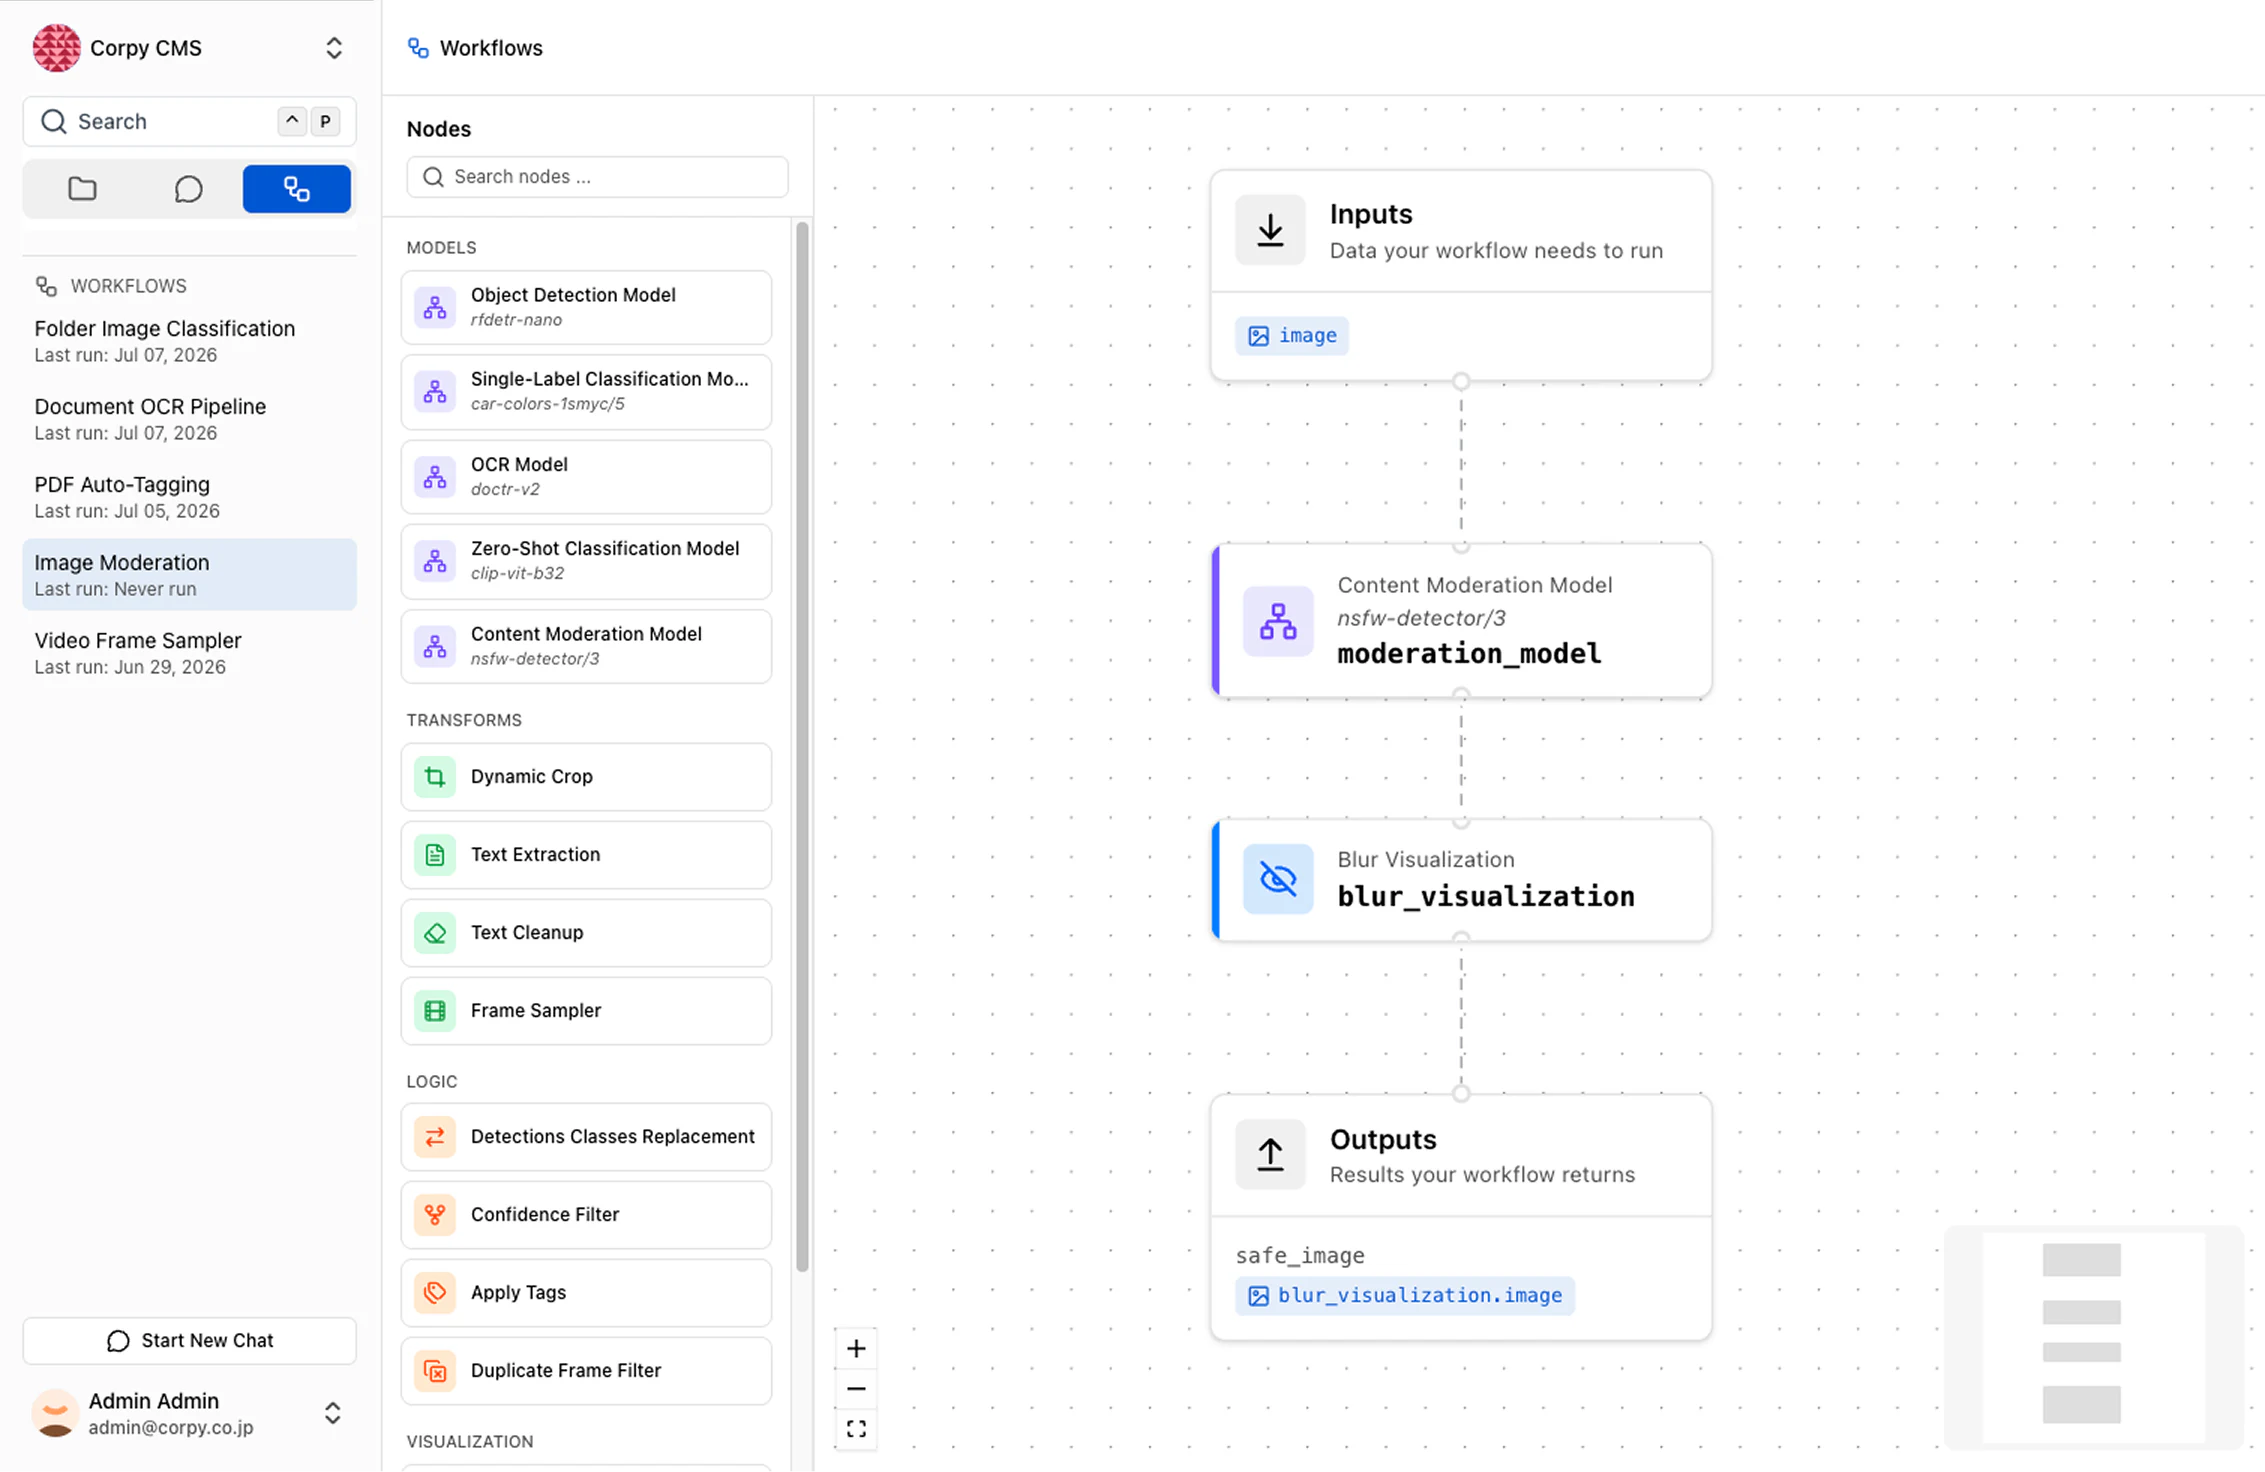Click the Dynamic Crop label
This screenshot has height=1472, width=2265.
[531, 776]
